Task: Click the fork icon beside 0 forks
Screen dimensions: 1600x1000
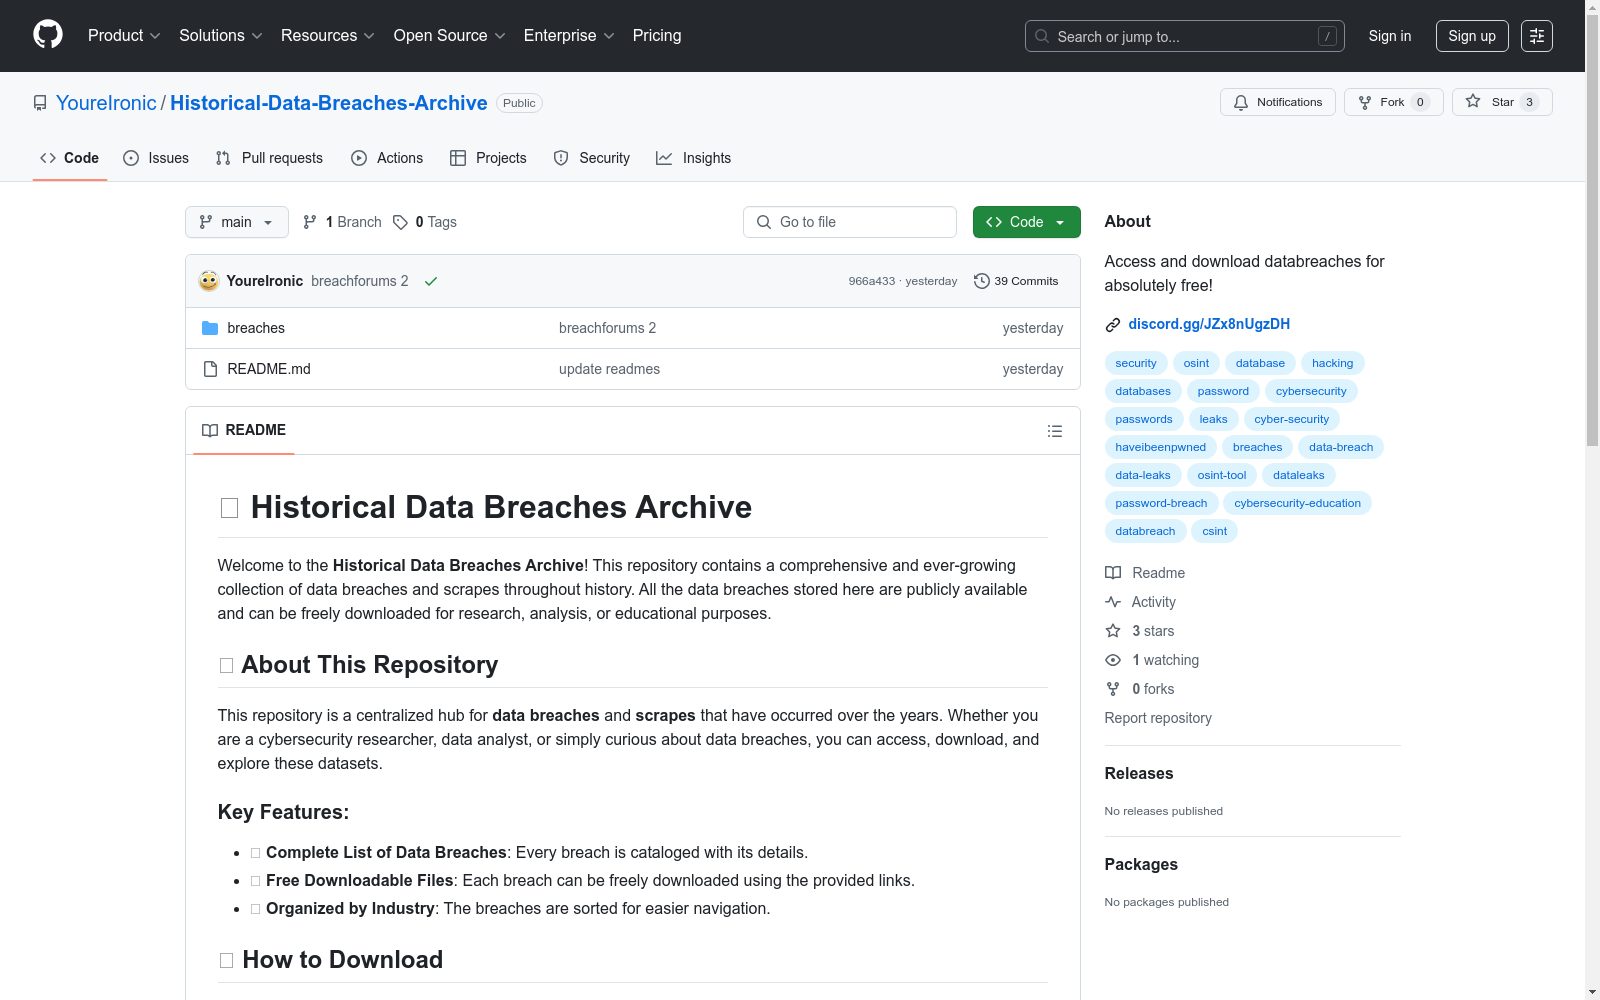Action: (x=1113, y=689)
